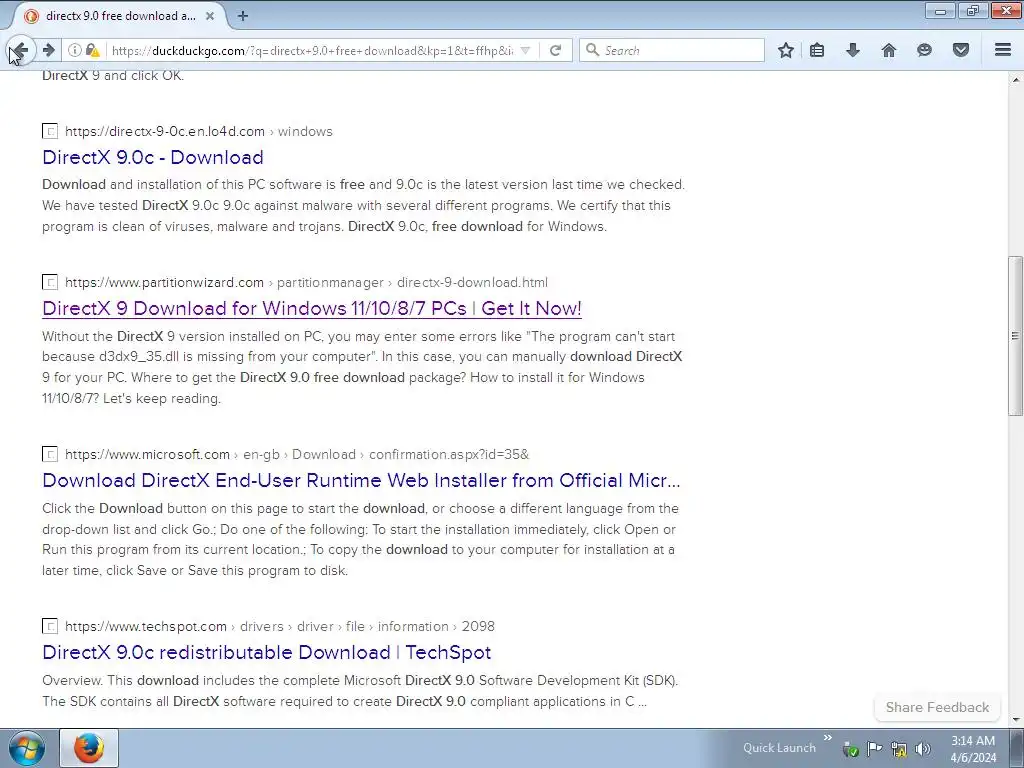The image size is (1024, 768).
Task: Click the www.partitionwizard.com URL text
Action: coord(164,282)
